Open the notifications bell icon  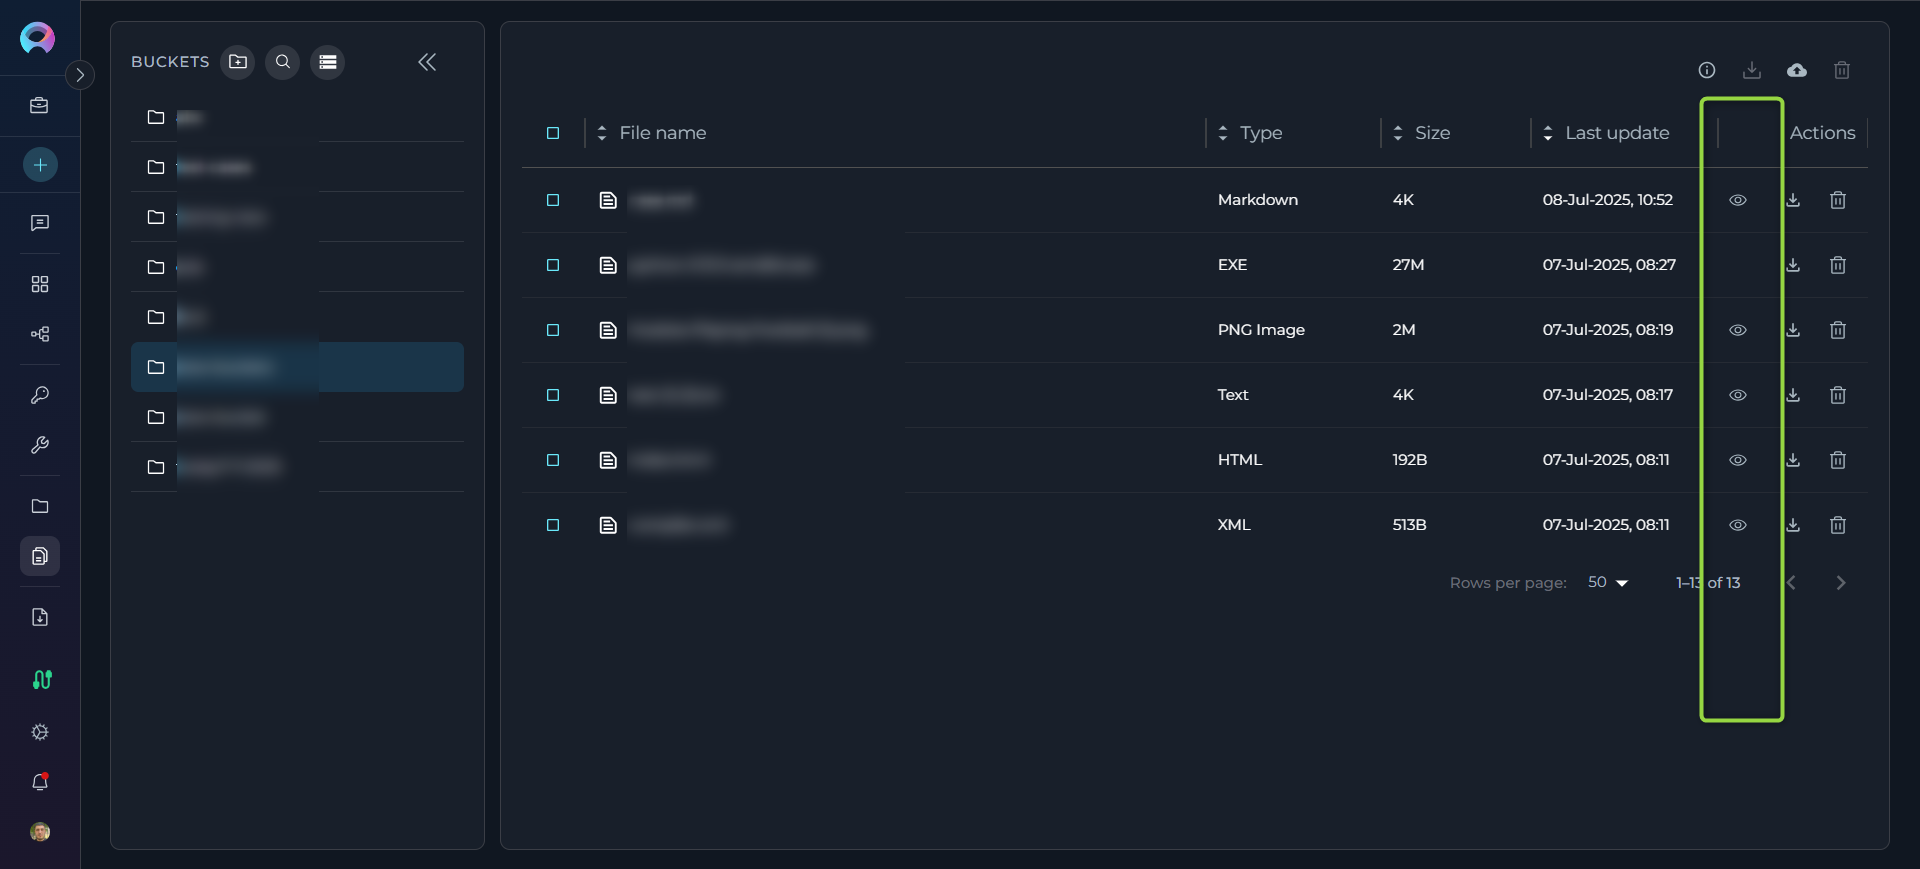[40, 782]
